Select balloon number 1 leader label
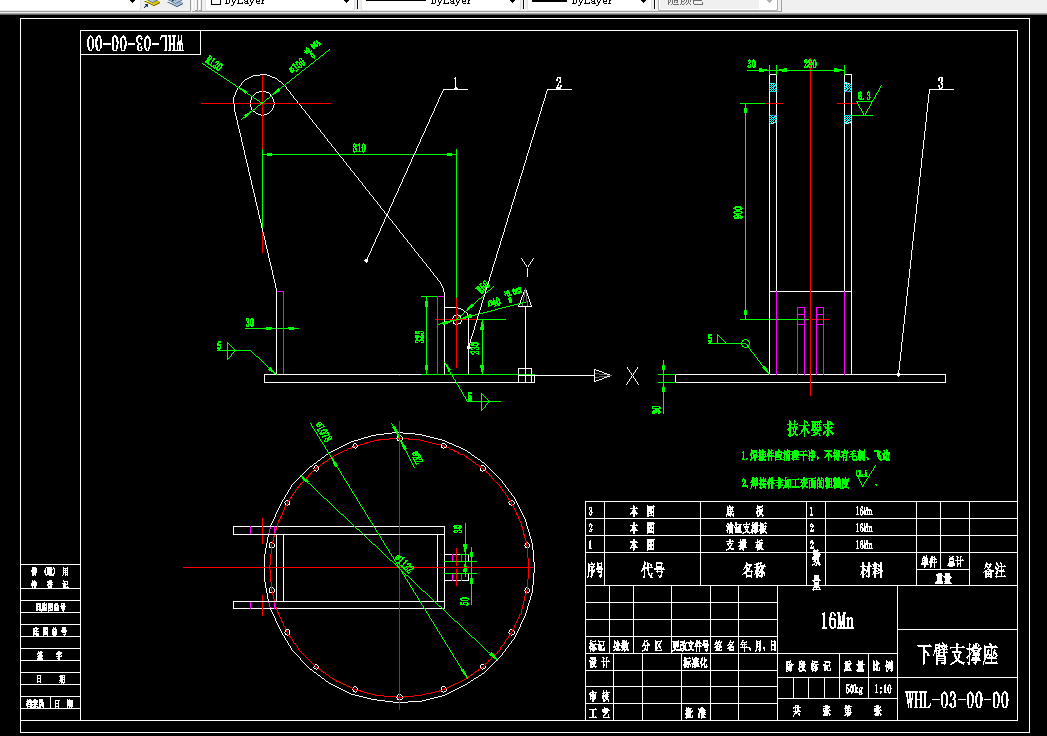Viewport: 1047px width, 736px height. [456, 83]
